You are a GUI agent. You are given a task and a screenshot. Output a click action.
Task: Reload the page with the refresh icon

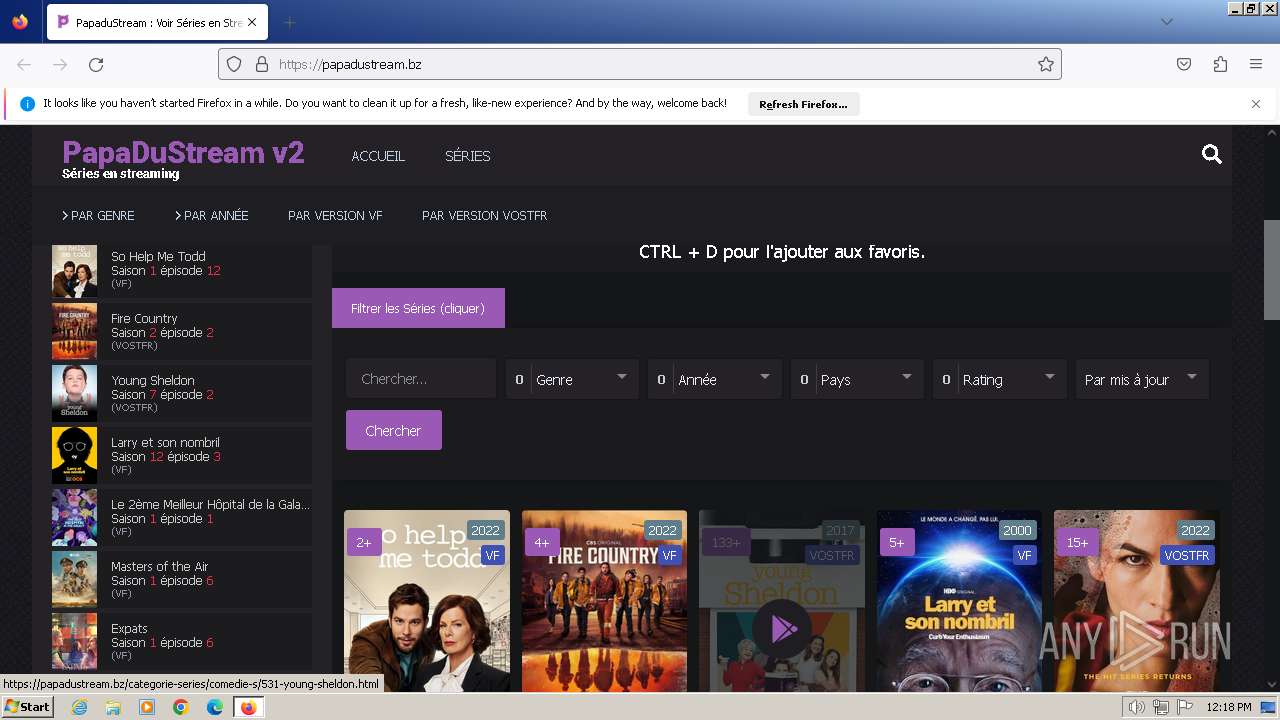click(96, 64)
